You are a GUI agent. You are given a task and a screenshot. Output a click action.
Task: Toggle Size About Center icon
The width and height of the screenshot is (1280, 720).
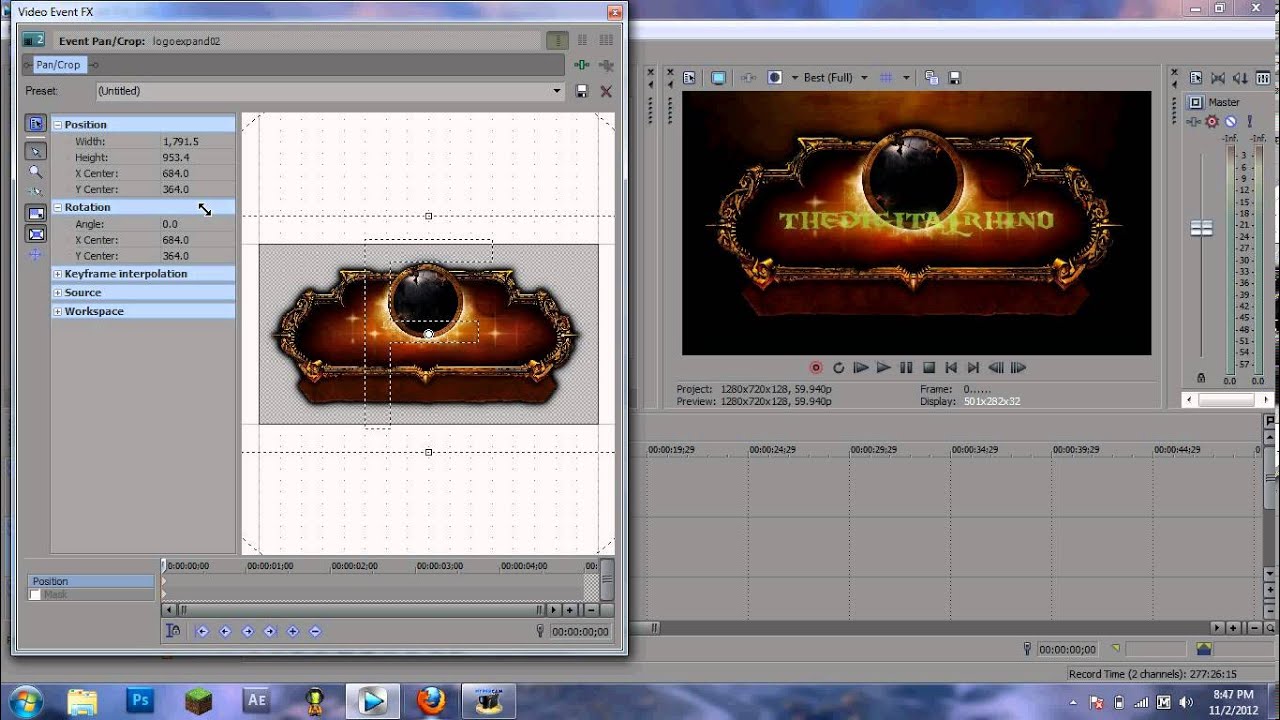(36, 234)
